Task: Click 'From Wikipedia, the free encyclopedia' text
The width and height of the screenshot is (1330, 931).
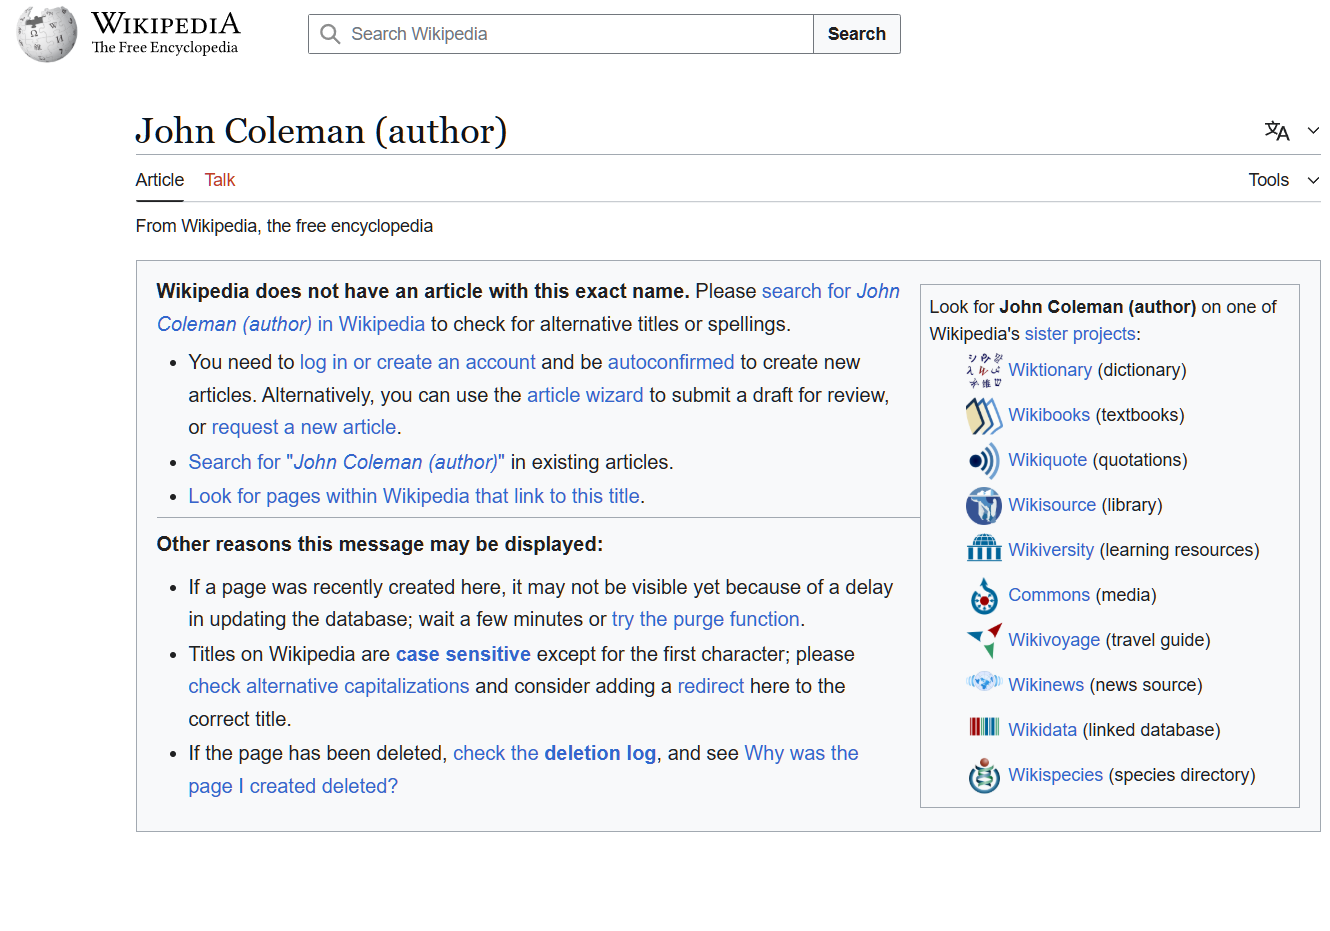Action: click(284, 226)
